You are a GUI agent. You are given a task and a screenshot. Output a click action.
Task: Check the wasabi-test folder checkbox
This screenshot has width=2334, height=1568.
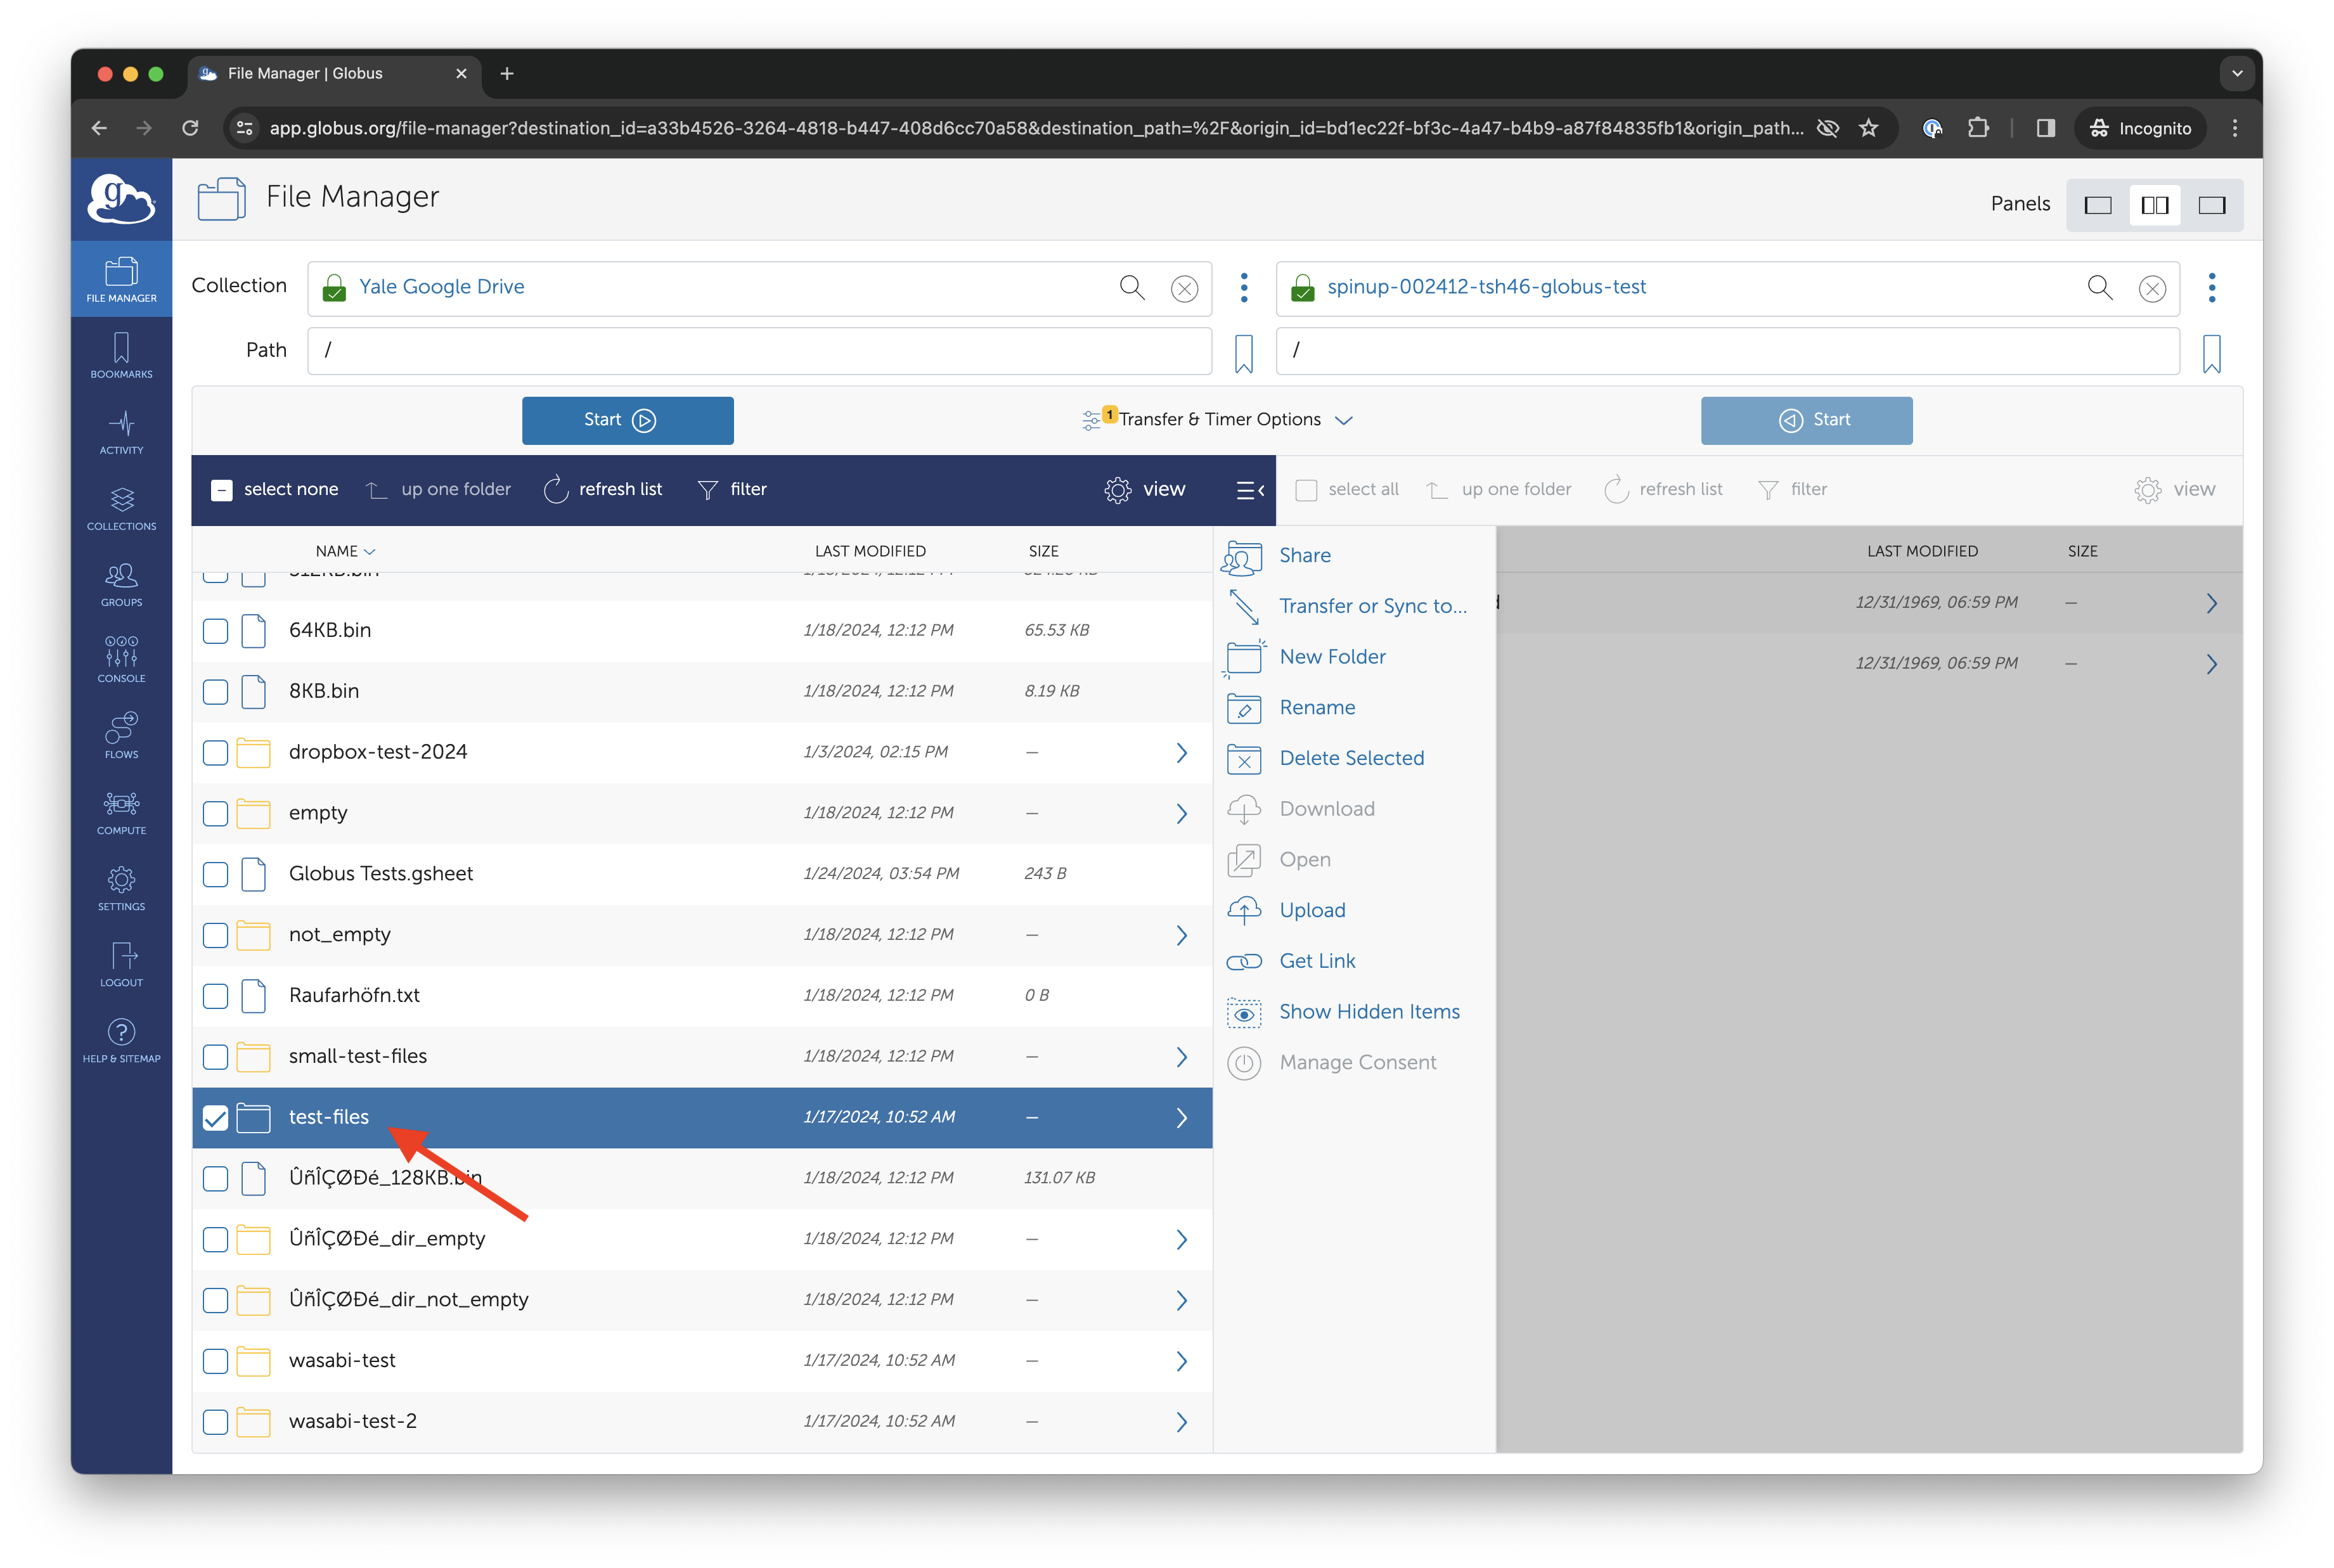215,1361
